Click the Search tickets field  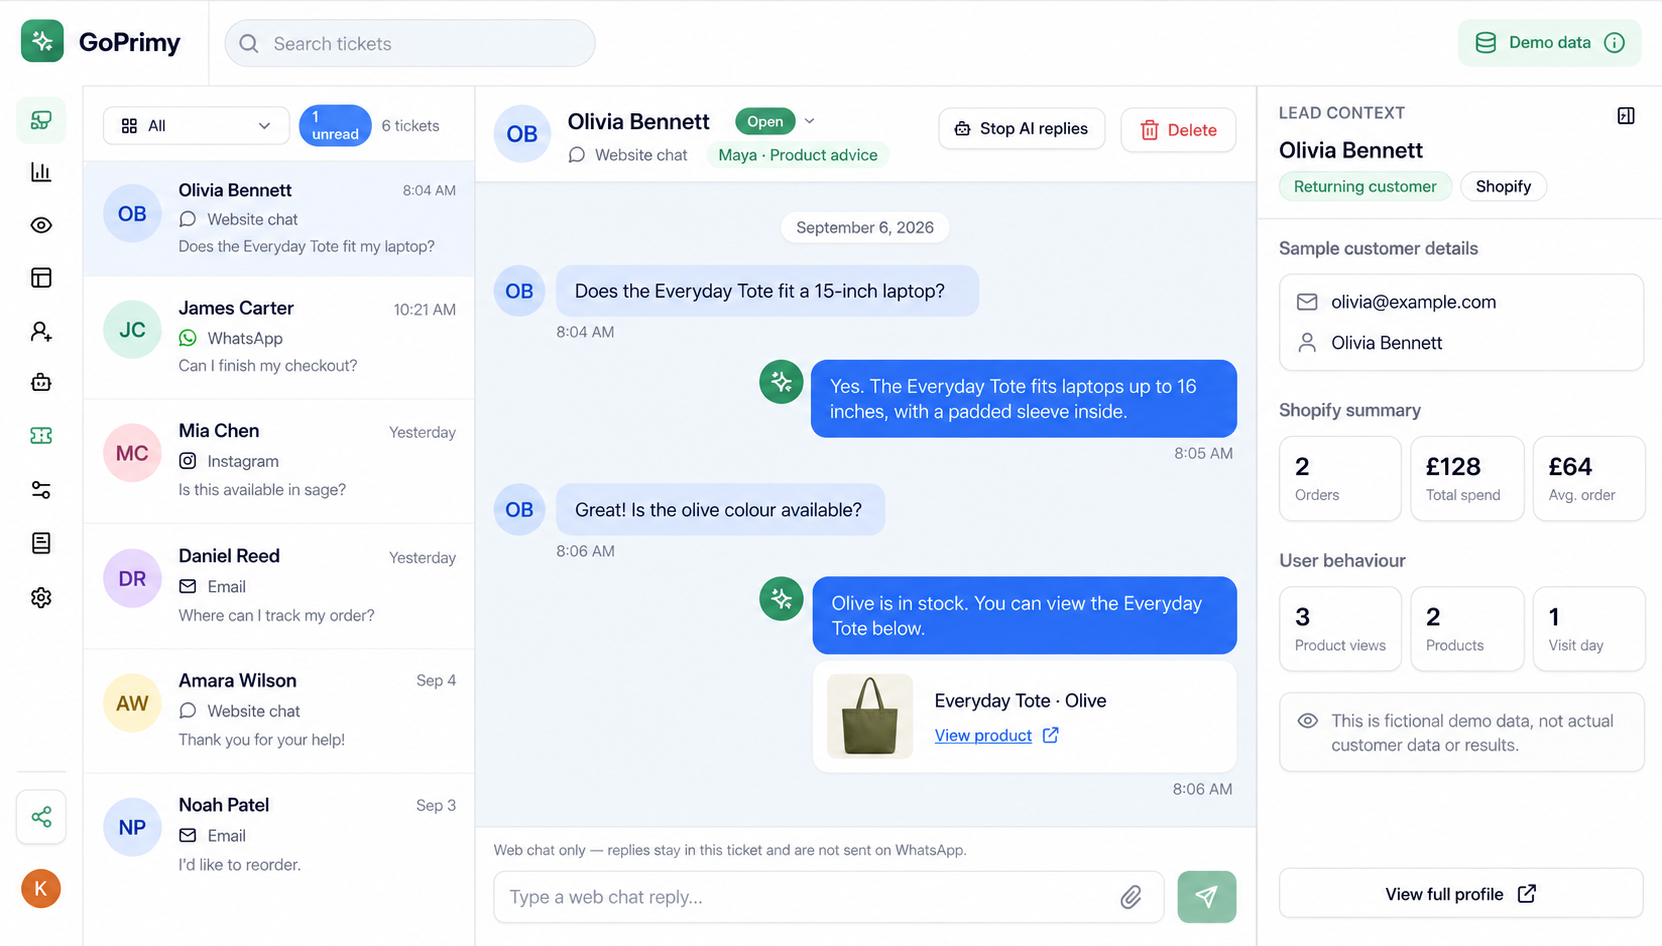pos(410,44)
